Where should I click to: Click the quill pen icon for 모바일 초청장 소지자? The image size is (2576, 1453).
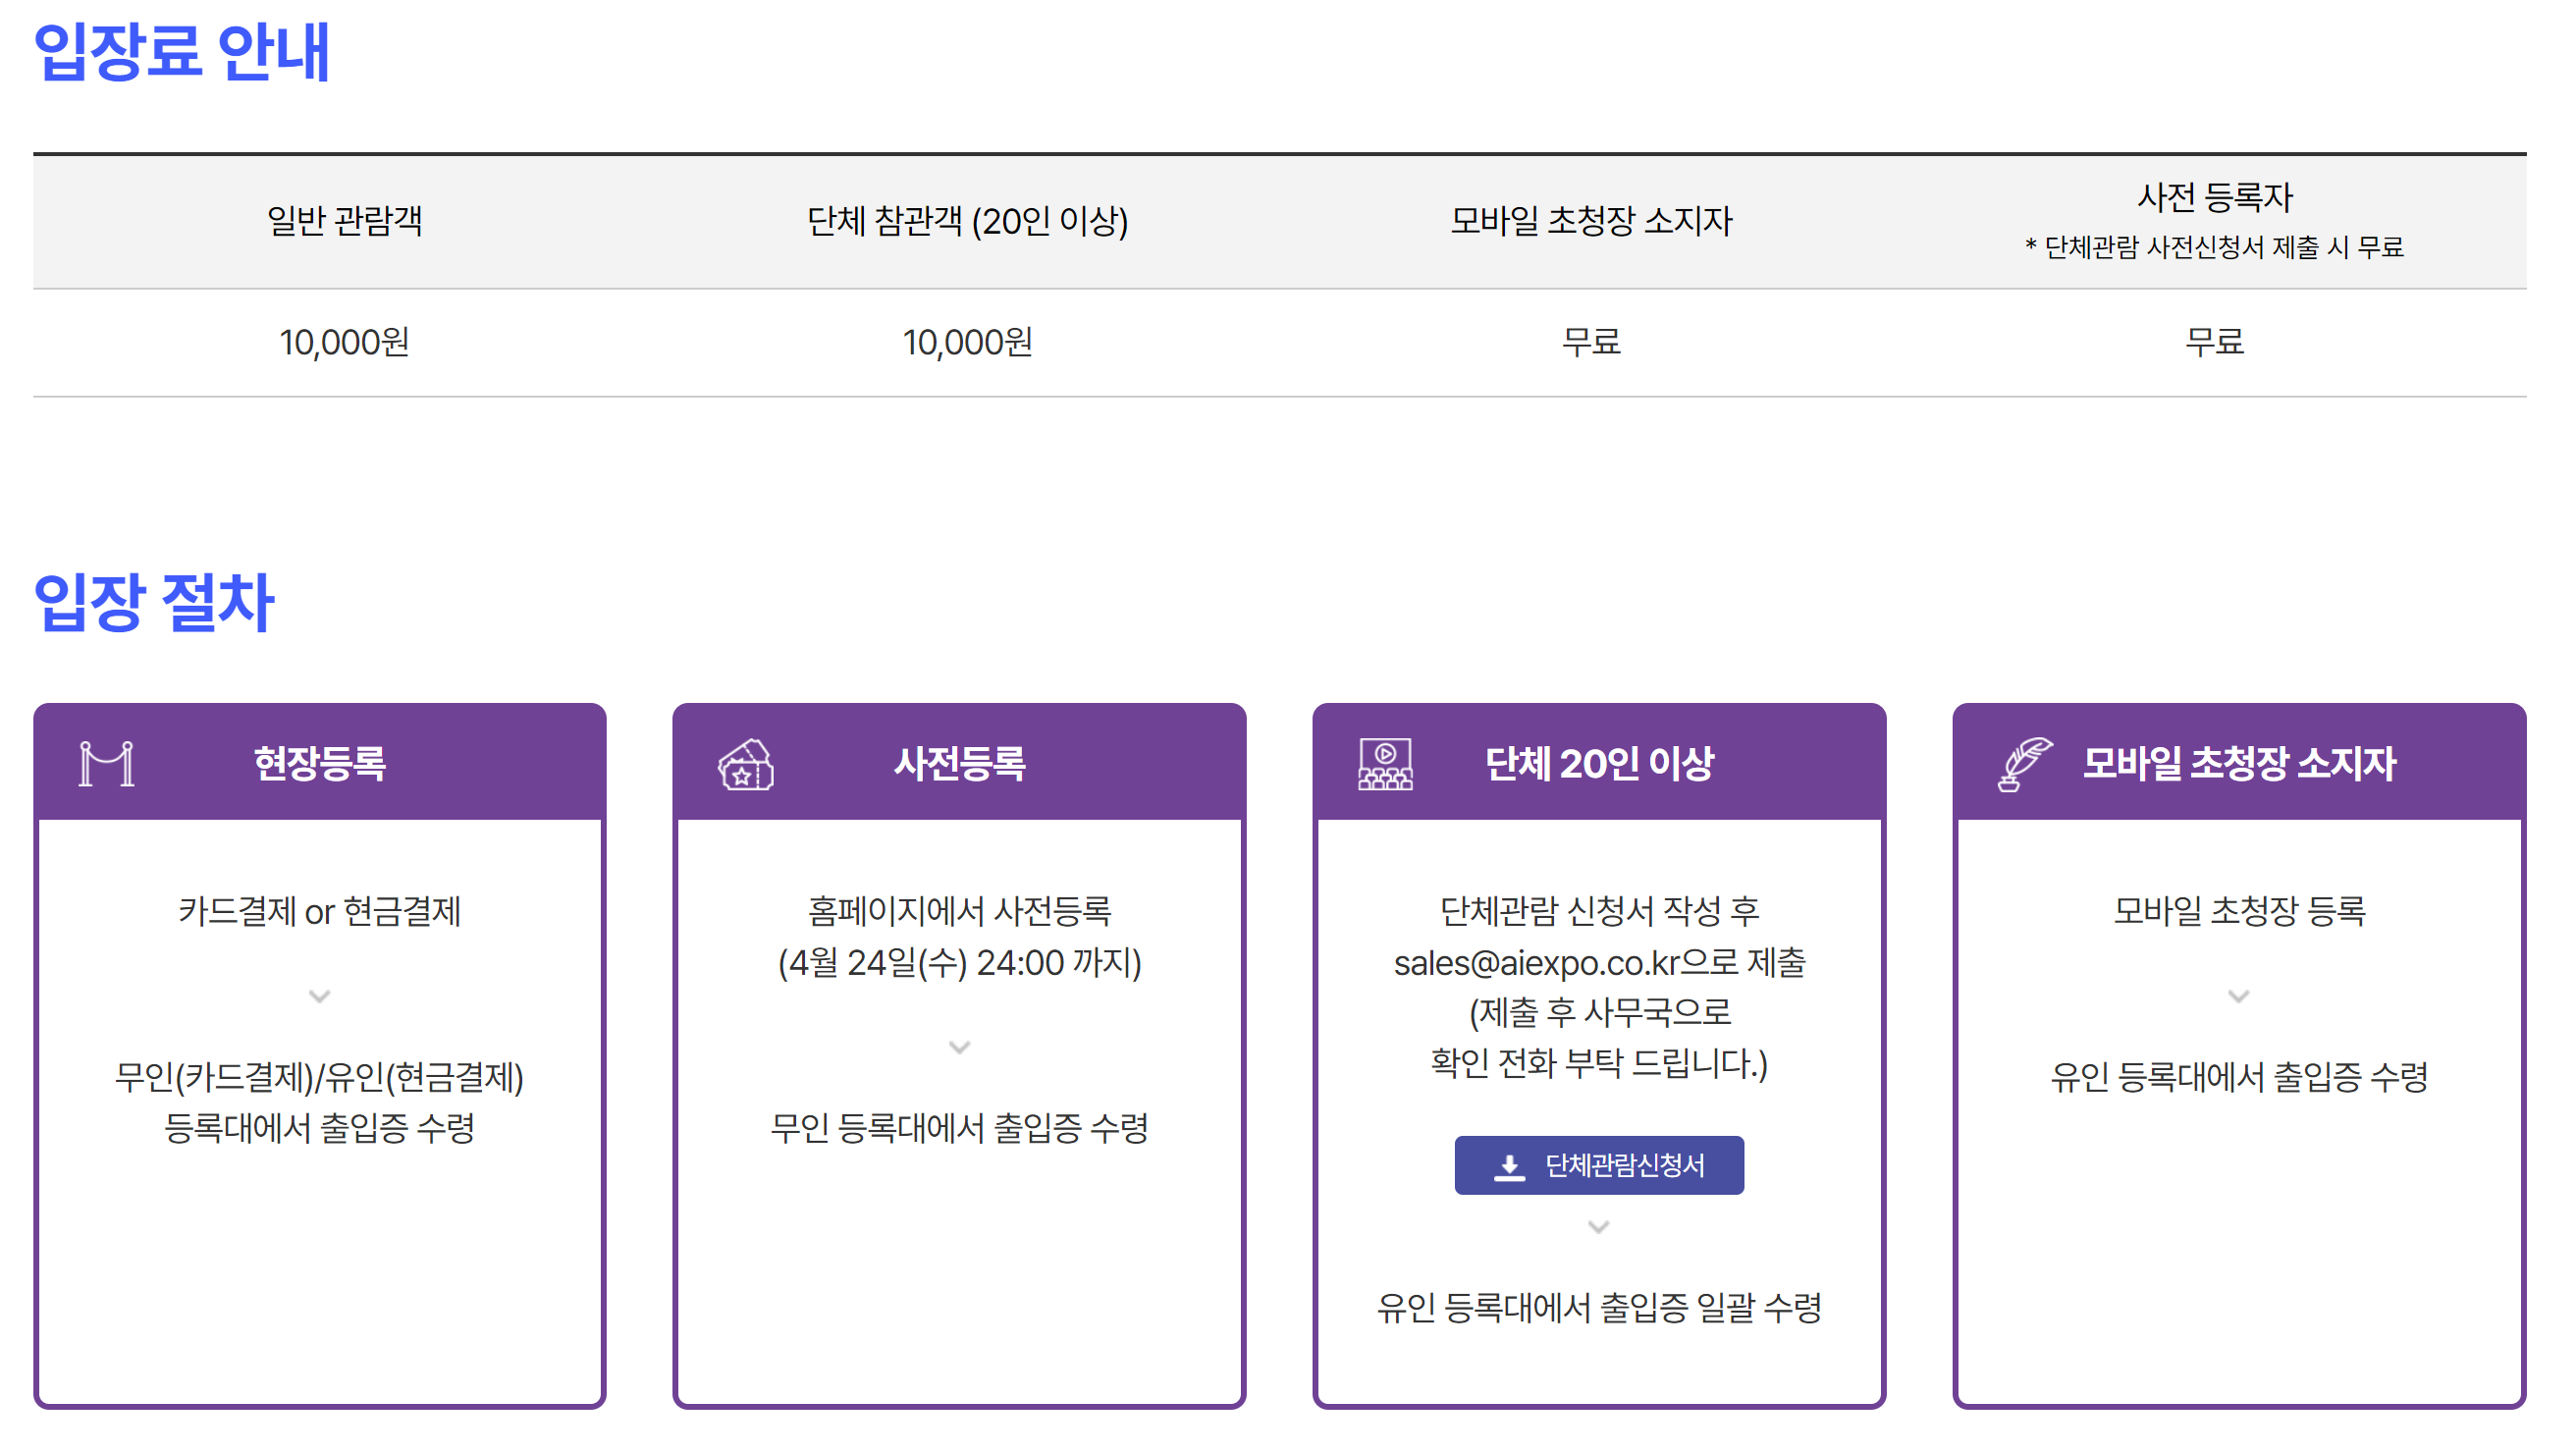tap(2024, 764)
